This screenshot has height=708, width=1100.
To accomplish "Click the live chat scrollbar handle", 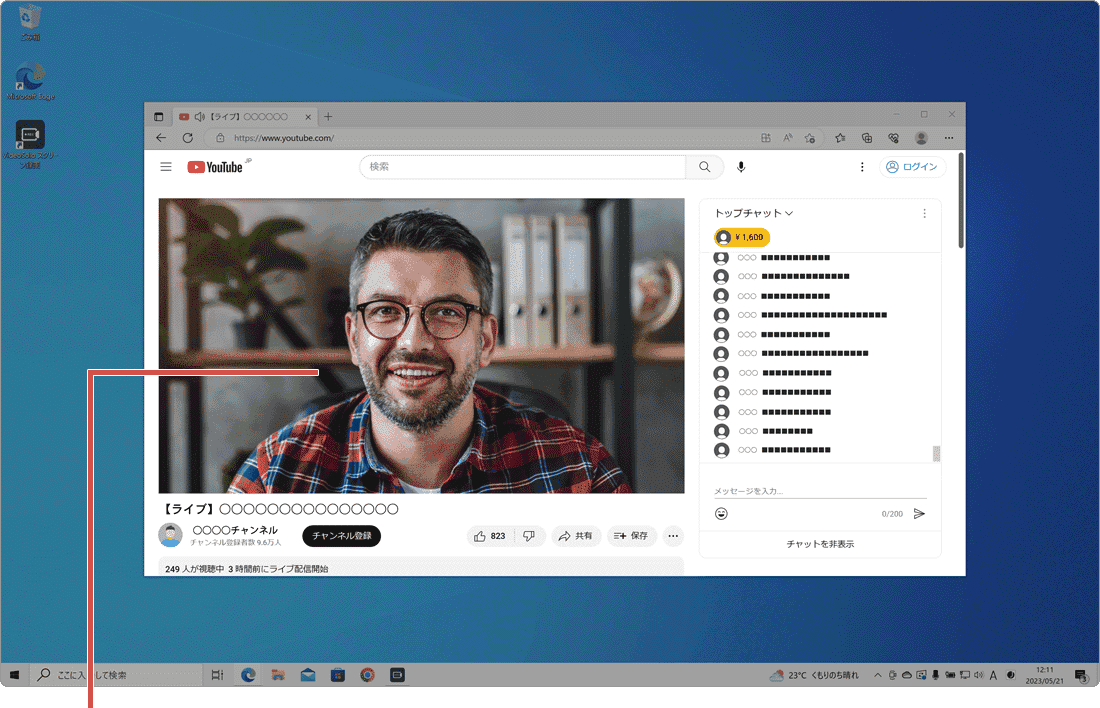I will (x=937, y=454).
